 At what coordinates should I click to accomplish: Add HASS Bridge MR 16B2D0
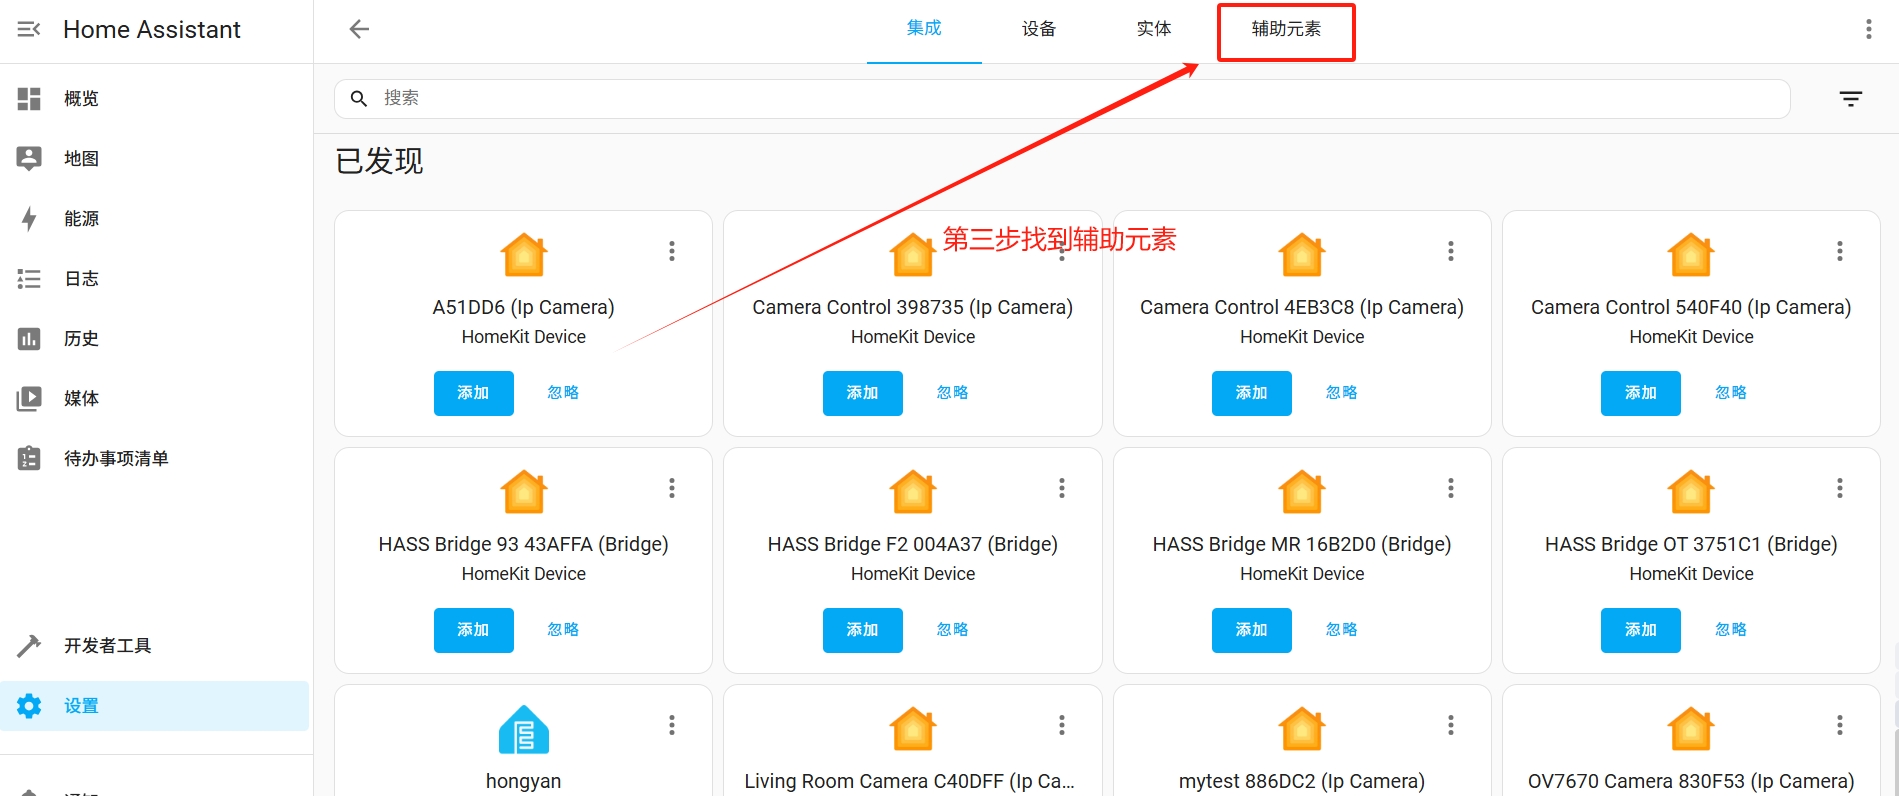click(x=1251, y=630)
